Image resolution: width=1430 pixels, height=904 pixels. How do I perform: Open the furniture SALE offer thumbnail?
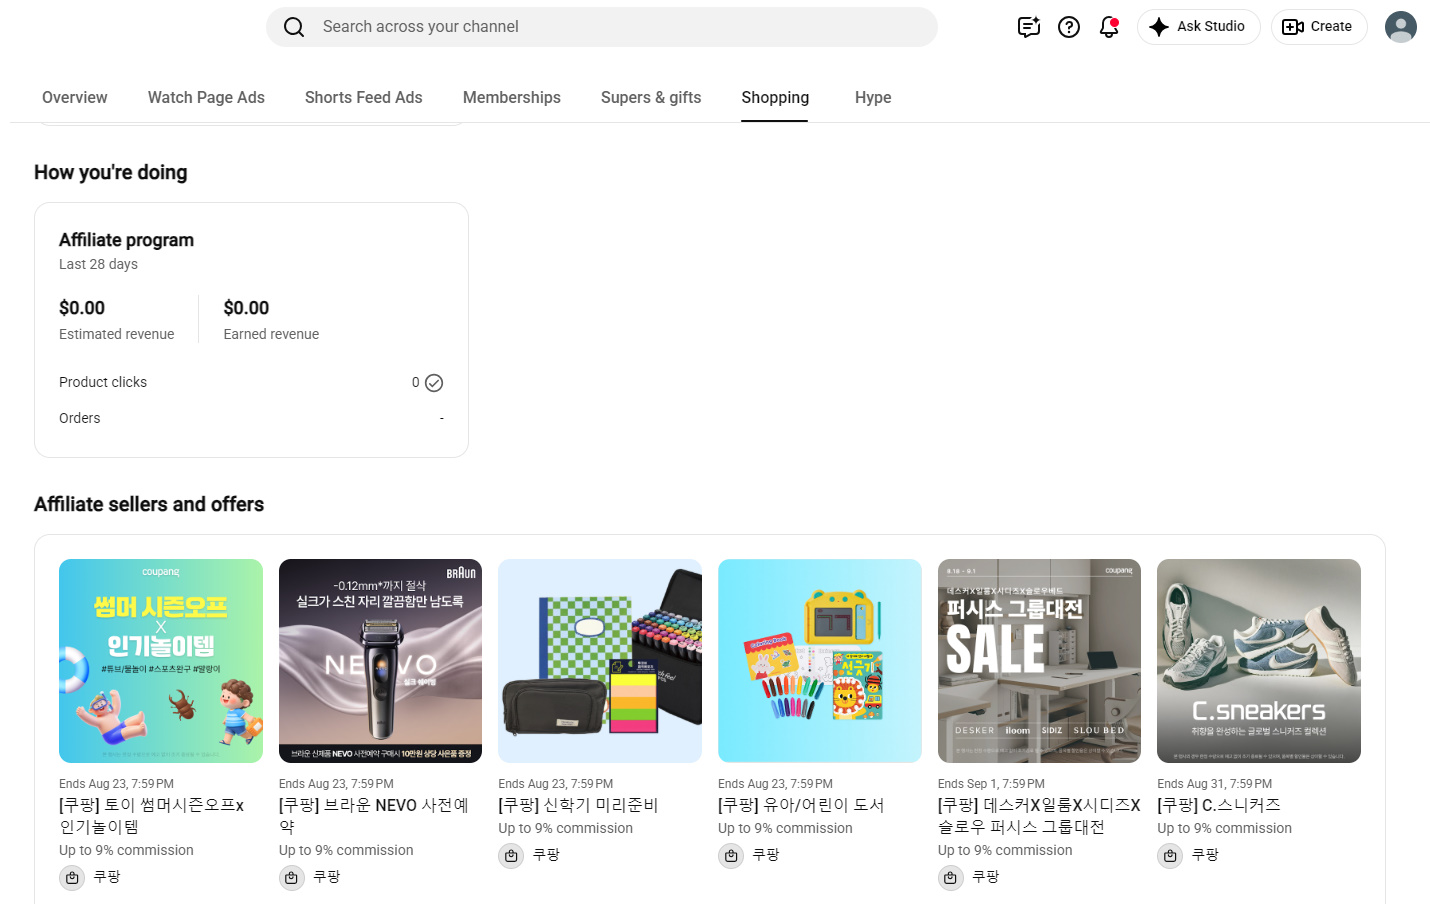tap(1039, 661)
